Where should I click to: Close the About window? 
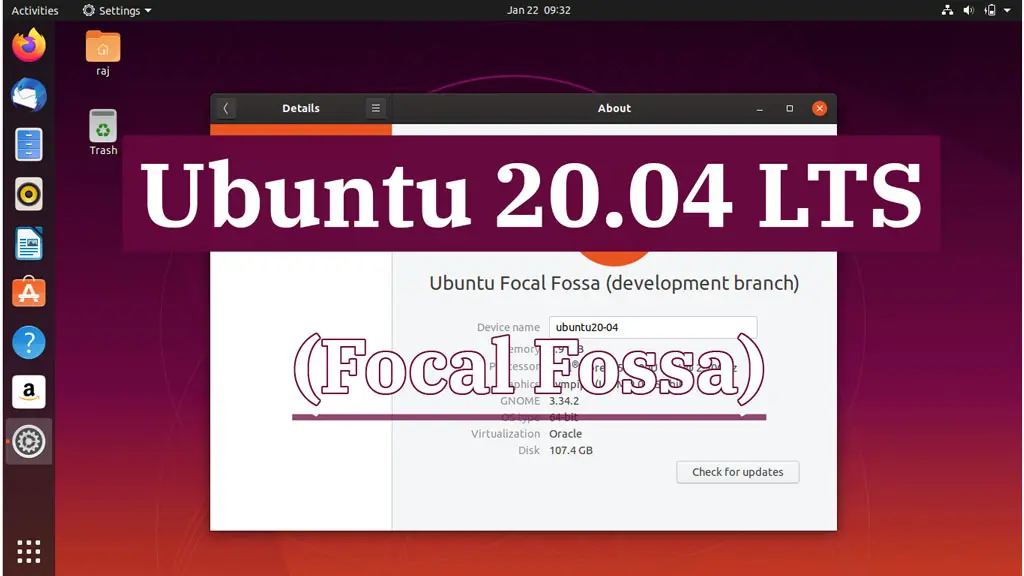[x=820, y=108]
